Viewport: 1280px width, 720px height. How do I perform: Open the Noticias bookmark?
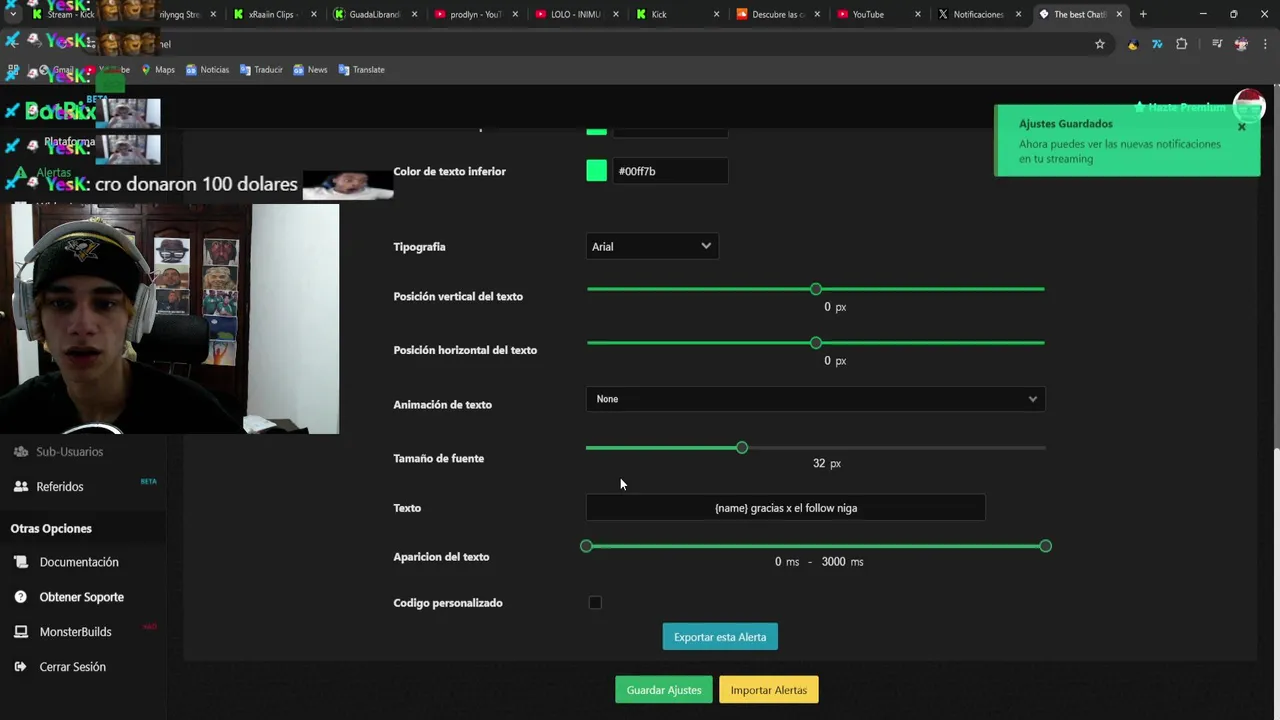207,70
